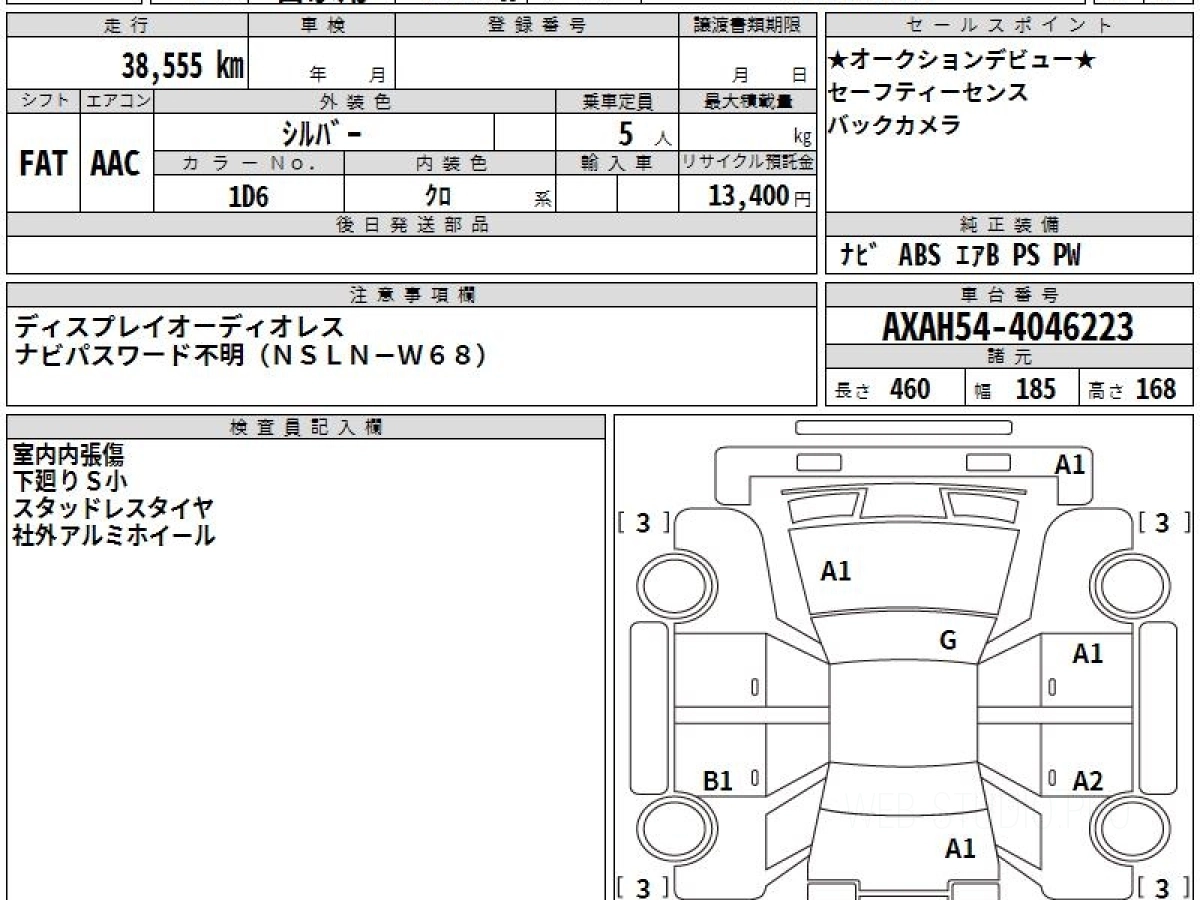The height and width of the screenshot is (900, 1200).
Task: Click the A1 mark on front bumper
Action: pyautogui.click(x=1070, y=464)
